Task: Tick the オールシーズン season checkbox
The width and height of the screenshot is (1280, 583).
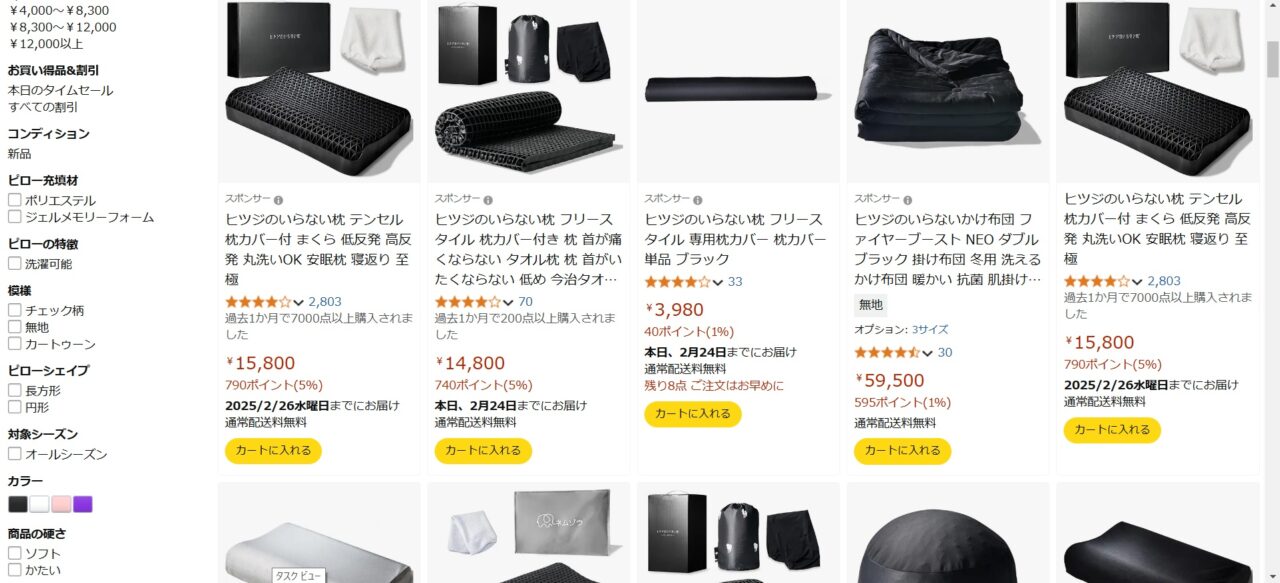Action: (15, 454)
